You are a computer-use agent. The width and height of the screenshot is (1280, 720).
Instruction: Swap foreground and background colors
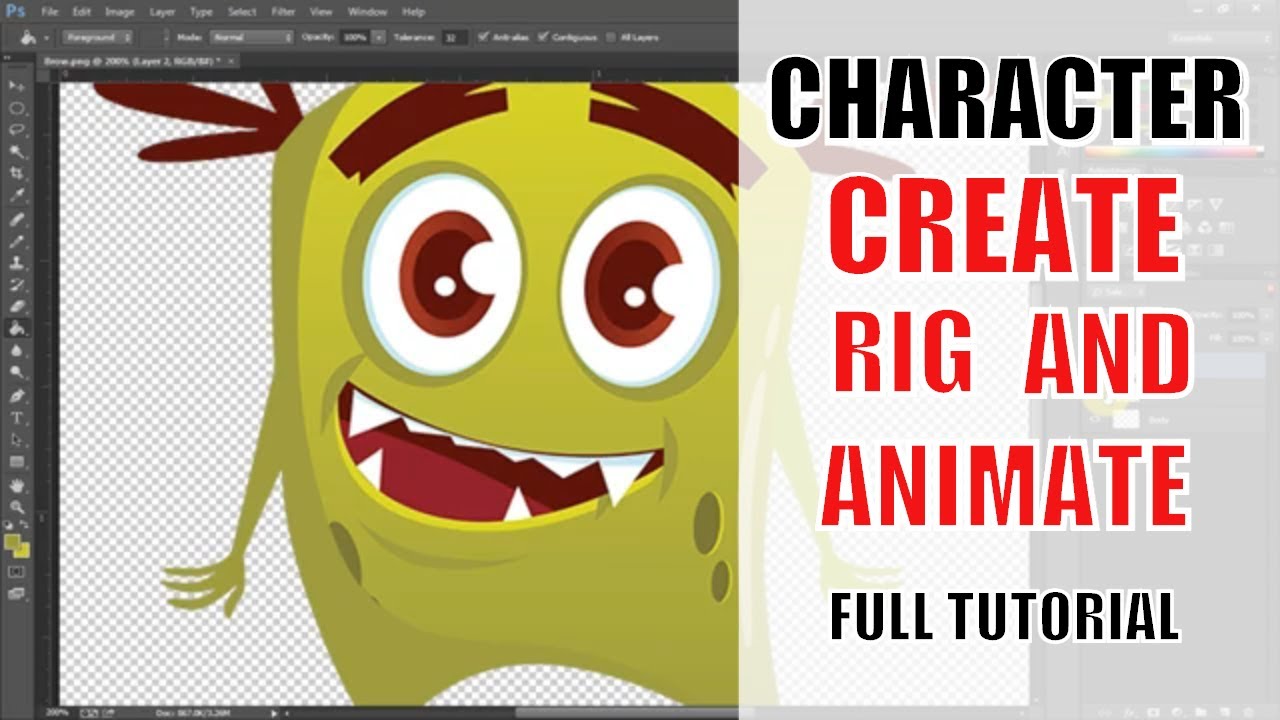coord(25,525)
